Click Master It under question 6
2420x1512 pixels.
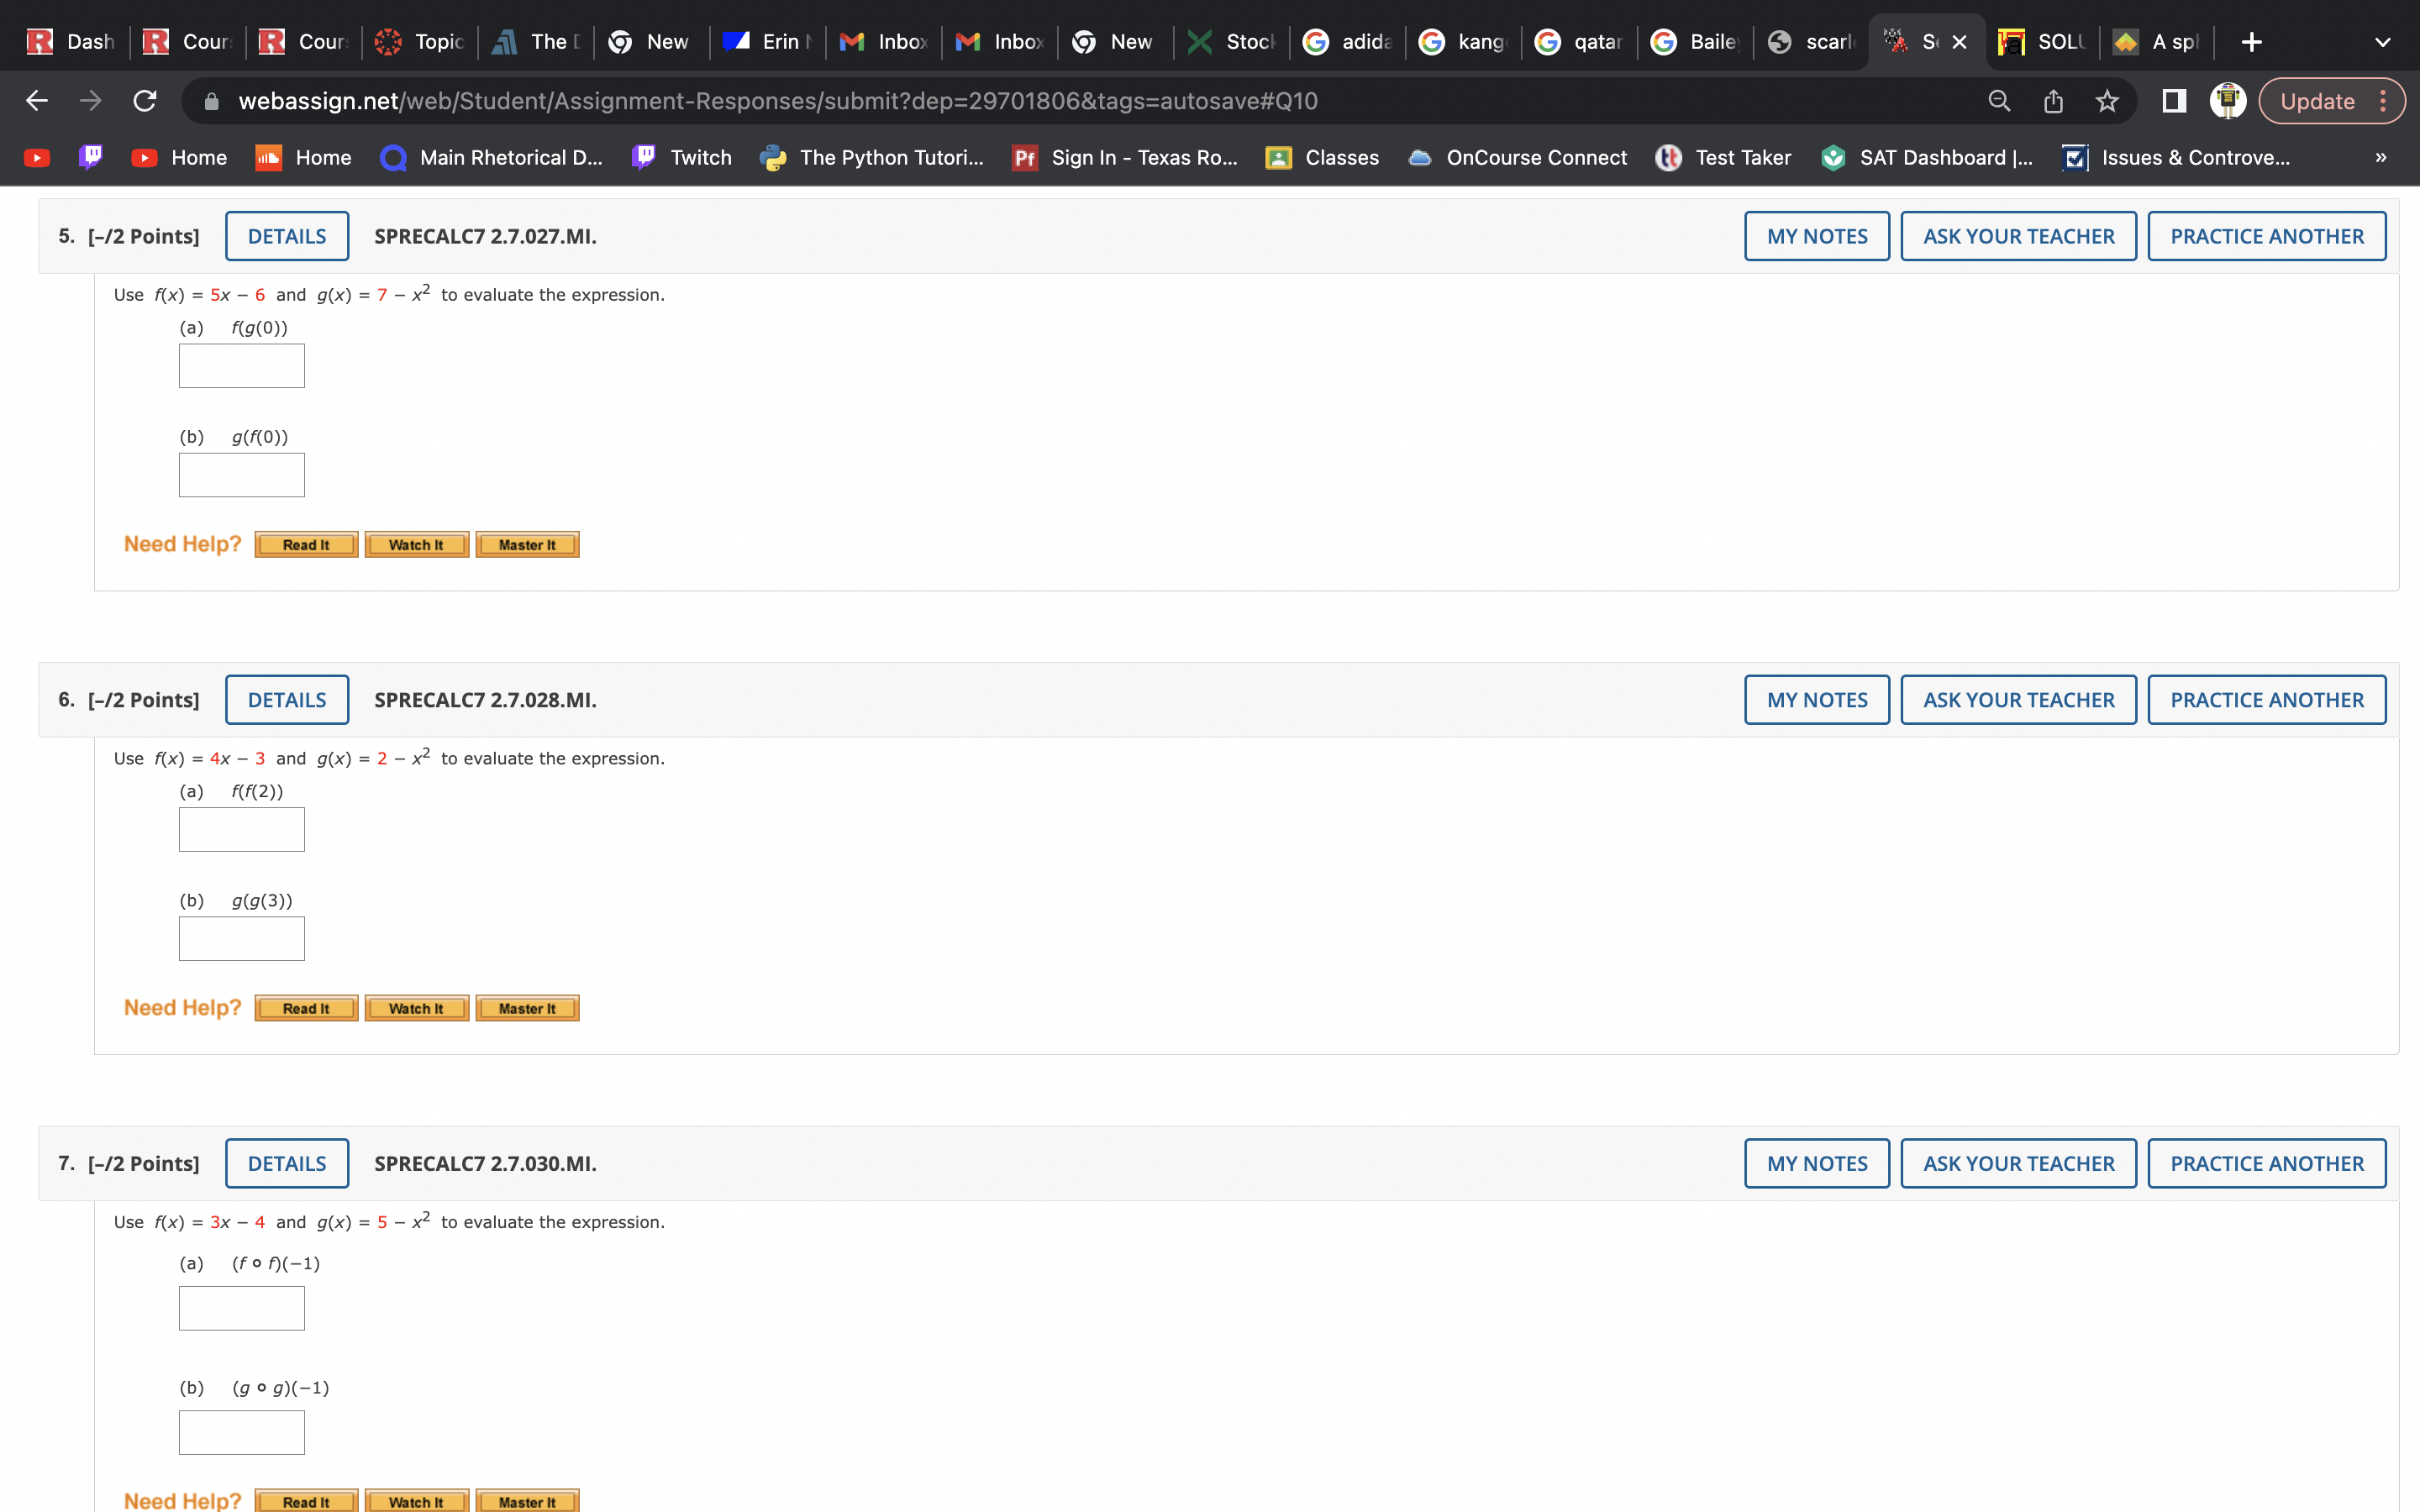(527, 1008)
